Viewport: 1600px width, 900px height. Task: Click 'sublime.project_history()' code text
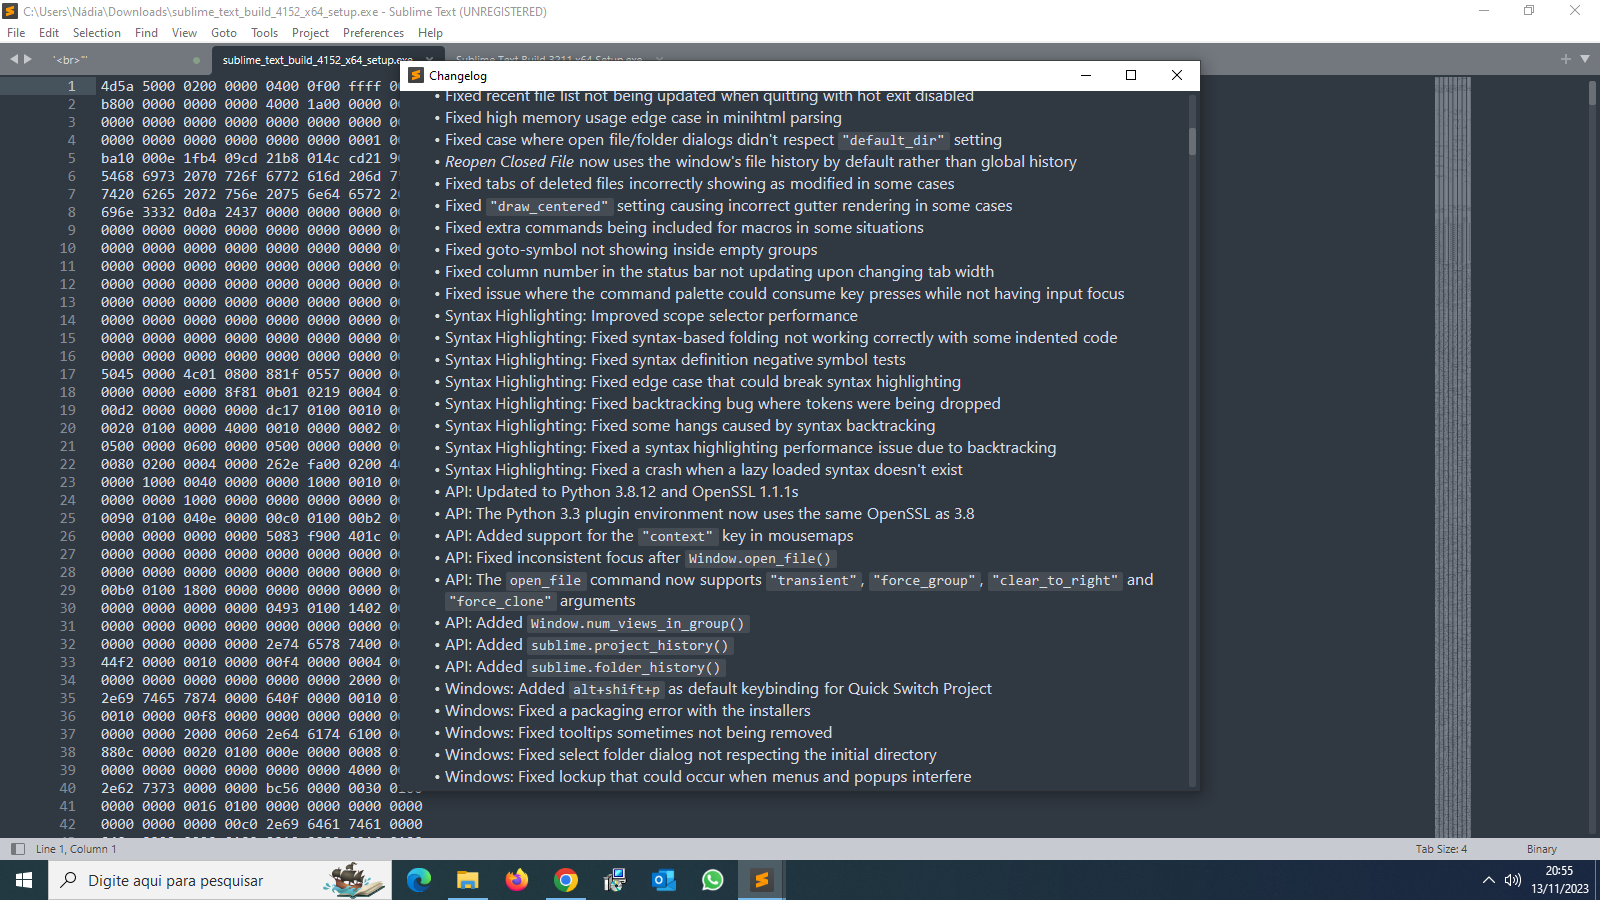[630, 645]
